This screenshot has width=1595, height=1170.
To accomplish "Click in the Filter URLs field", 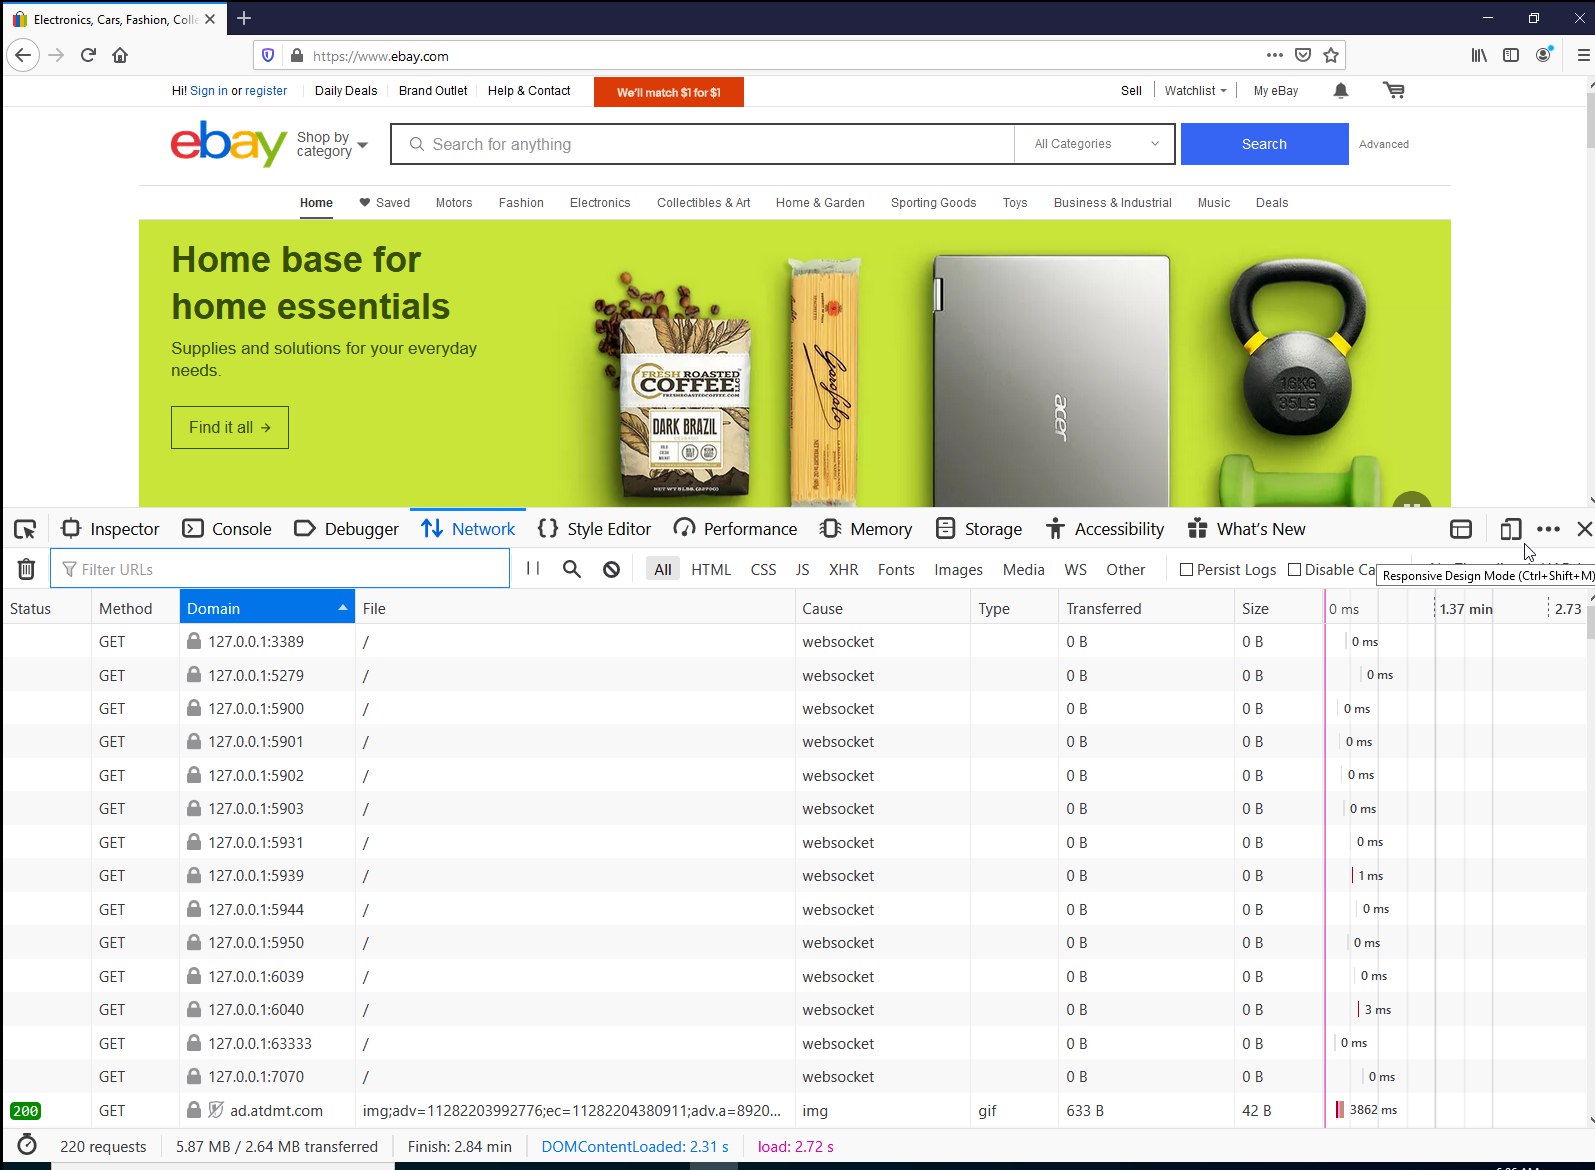I will point(280,569).
